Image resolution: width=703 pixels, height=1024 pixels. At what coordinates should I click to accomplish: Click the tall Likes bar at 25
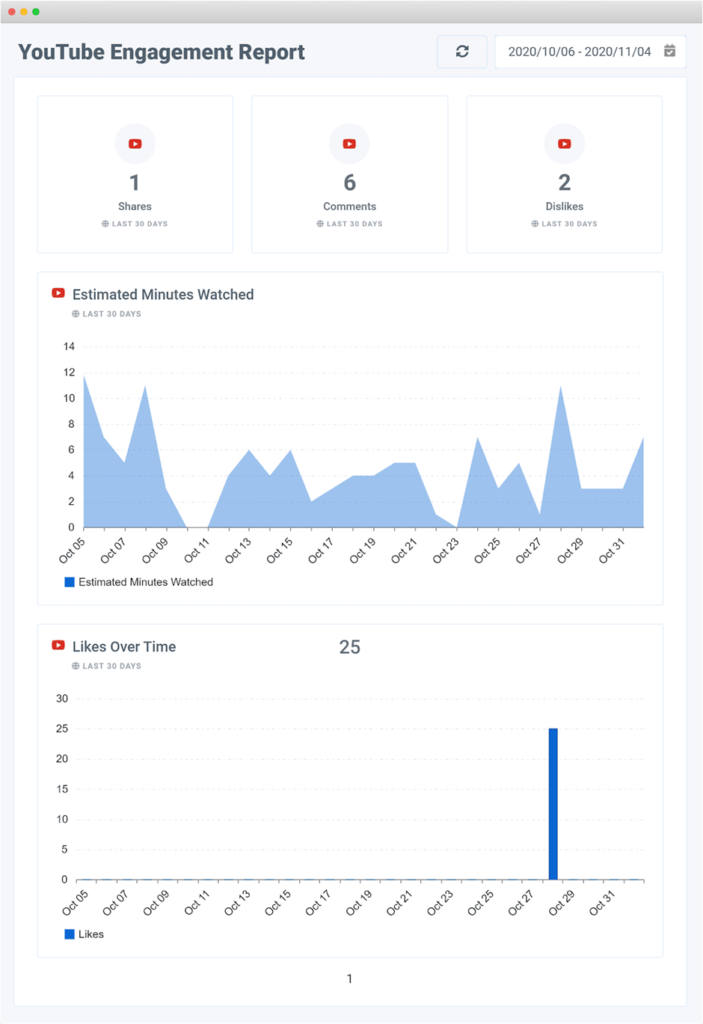click(x=553, y=804)
